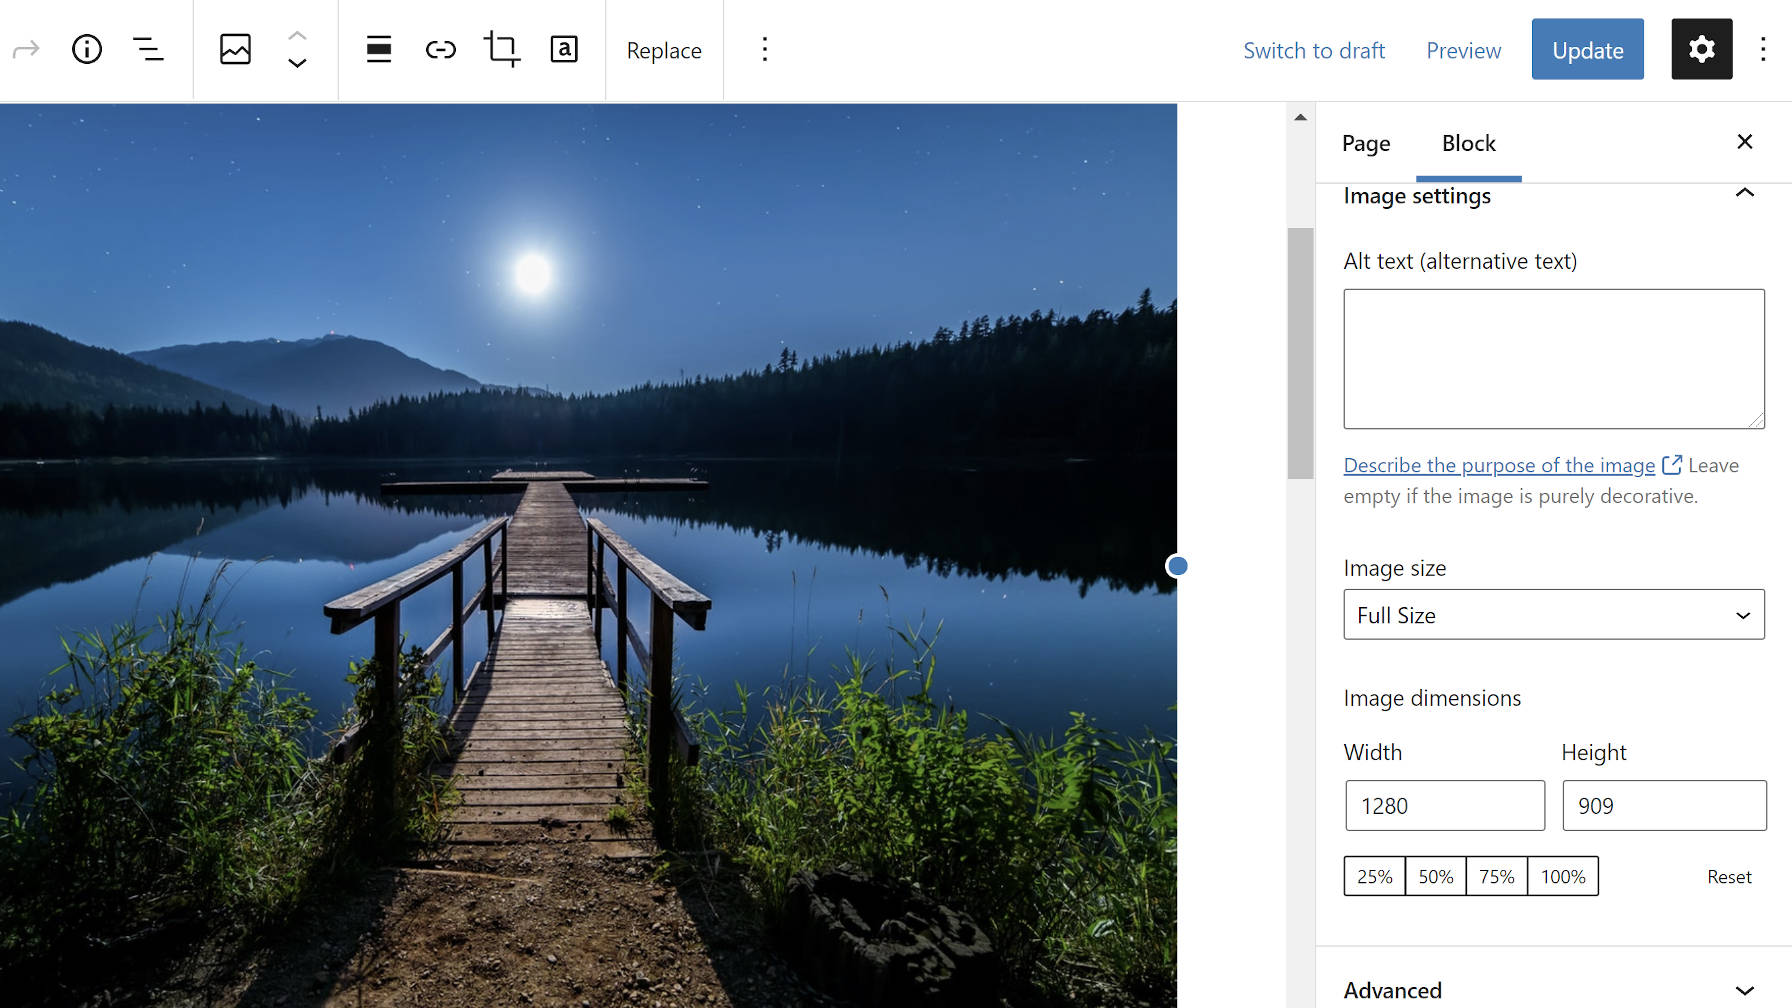The width and height of the screenshot is (1792, 1008).
Task: Switch to the Page tab
Action: coord(1366,143)
